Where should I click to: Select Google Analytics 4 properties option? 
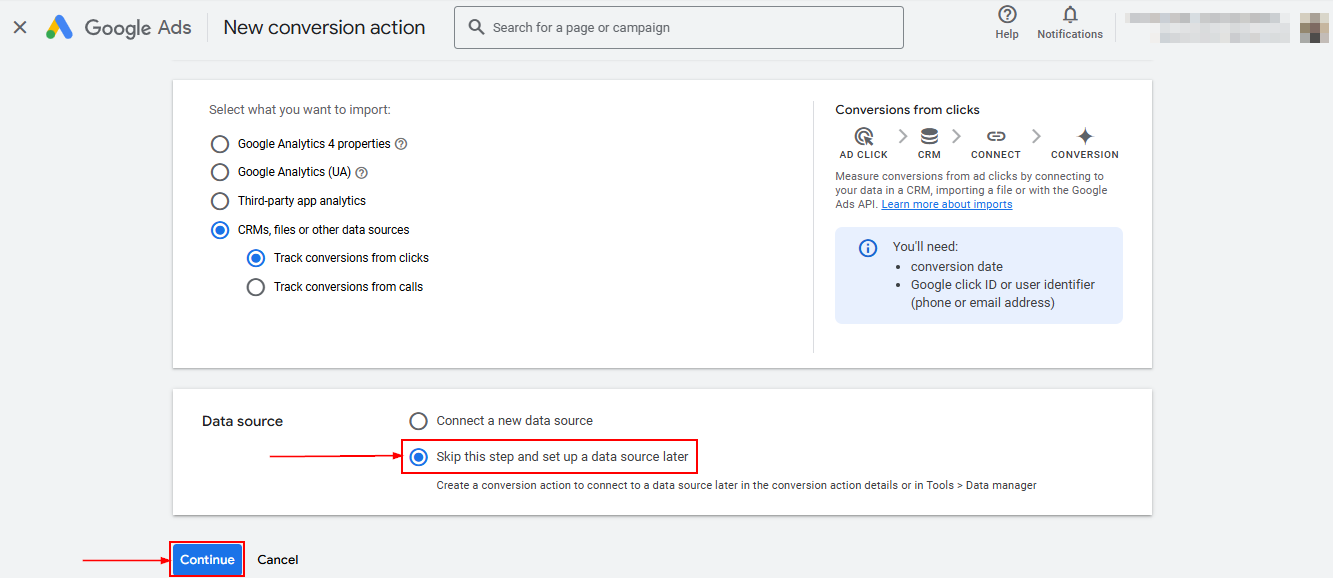pyautogui.click(x=220, y=144)
